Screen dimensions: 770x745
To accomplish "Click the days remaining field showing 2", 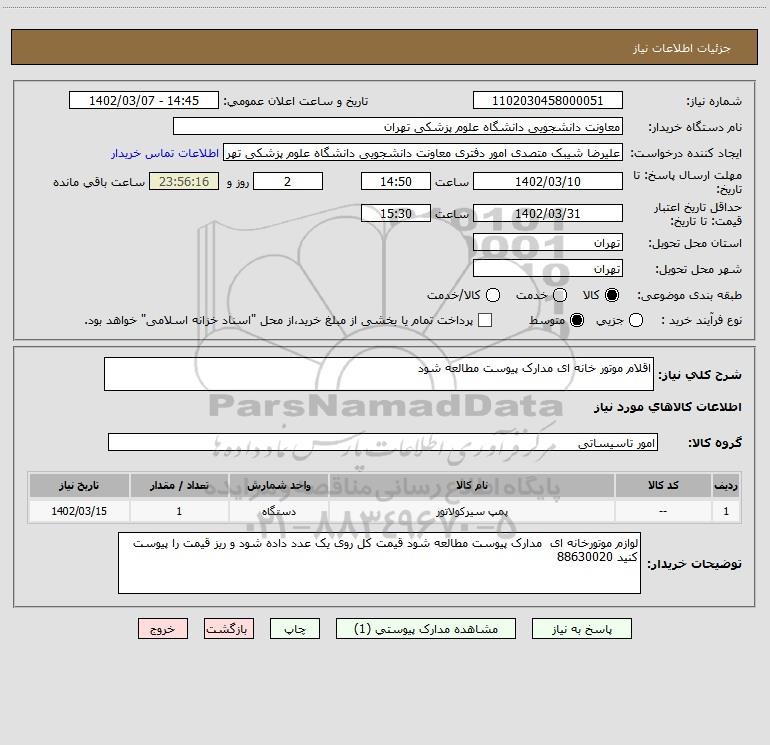I will tap(288, 182).
